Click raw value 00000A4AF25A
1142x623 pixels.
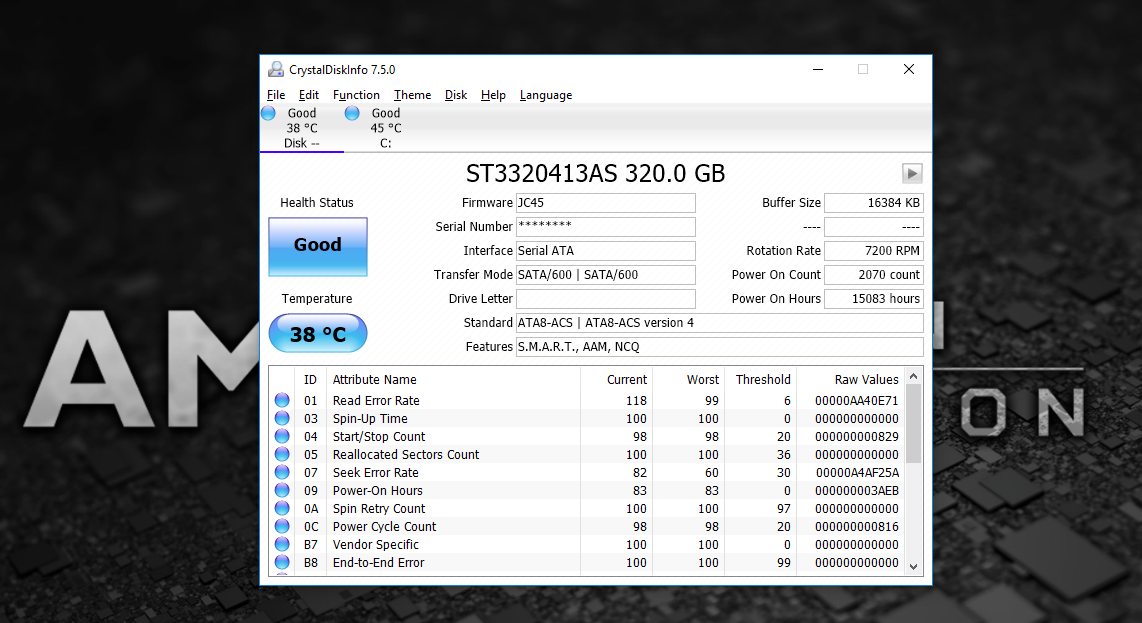coord(857,472)
